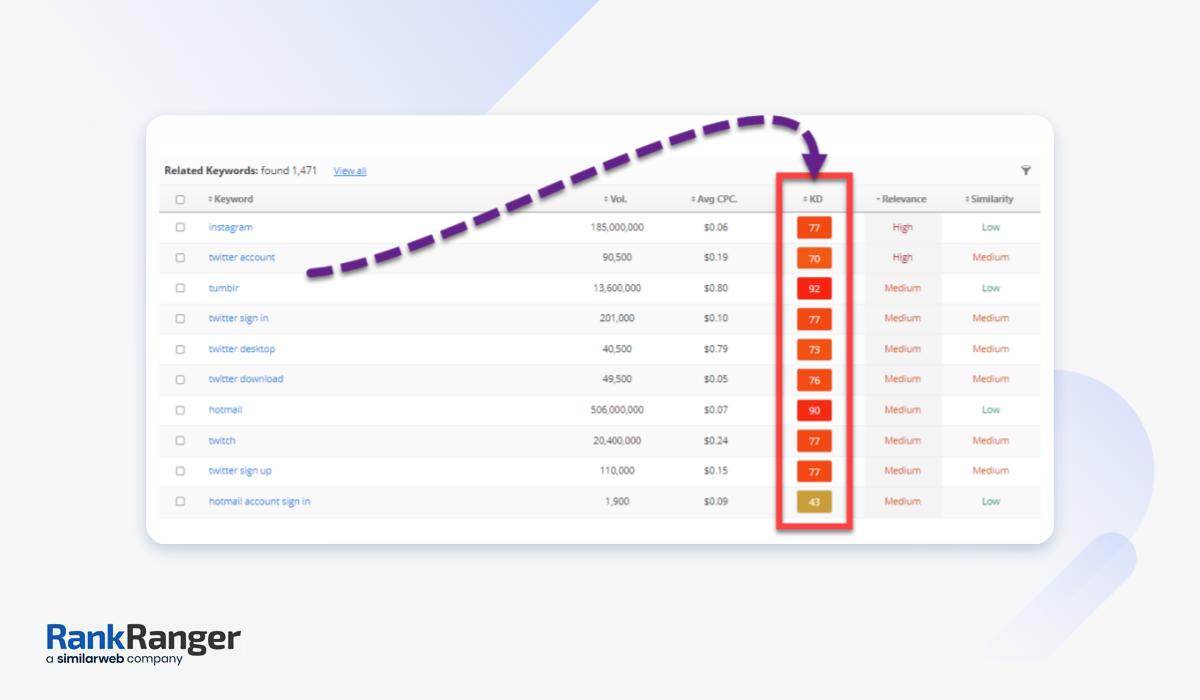Open the tumblr keyword link
Screen dimensions: 1200x700
click(224, 288)
